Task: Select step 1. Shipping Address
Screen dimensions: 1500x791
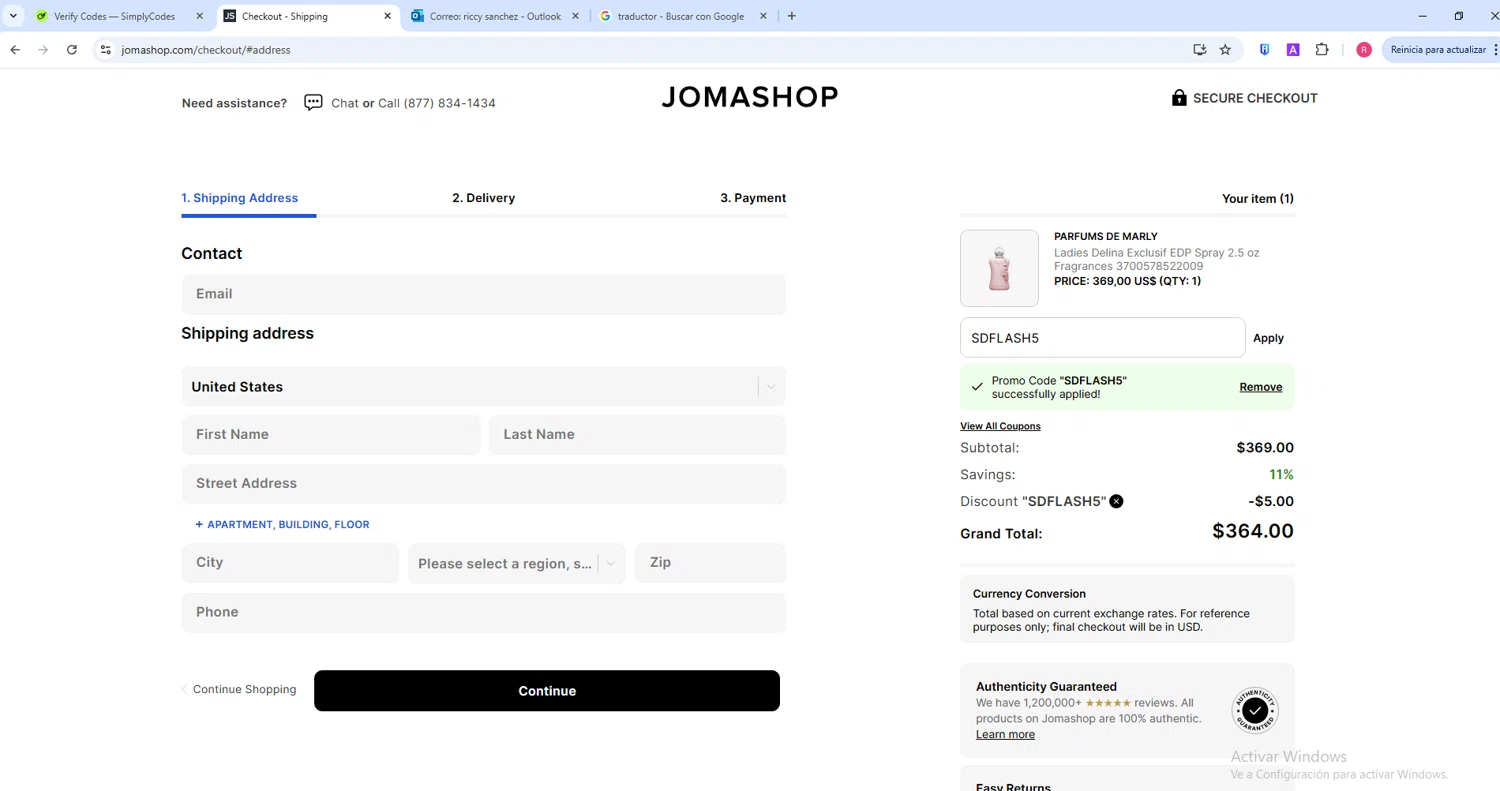Action: (x=240, y=198)
